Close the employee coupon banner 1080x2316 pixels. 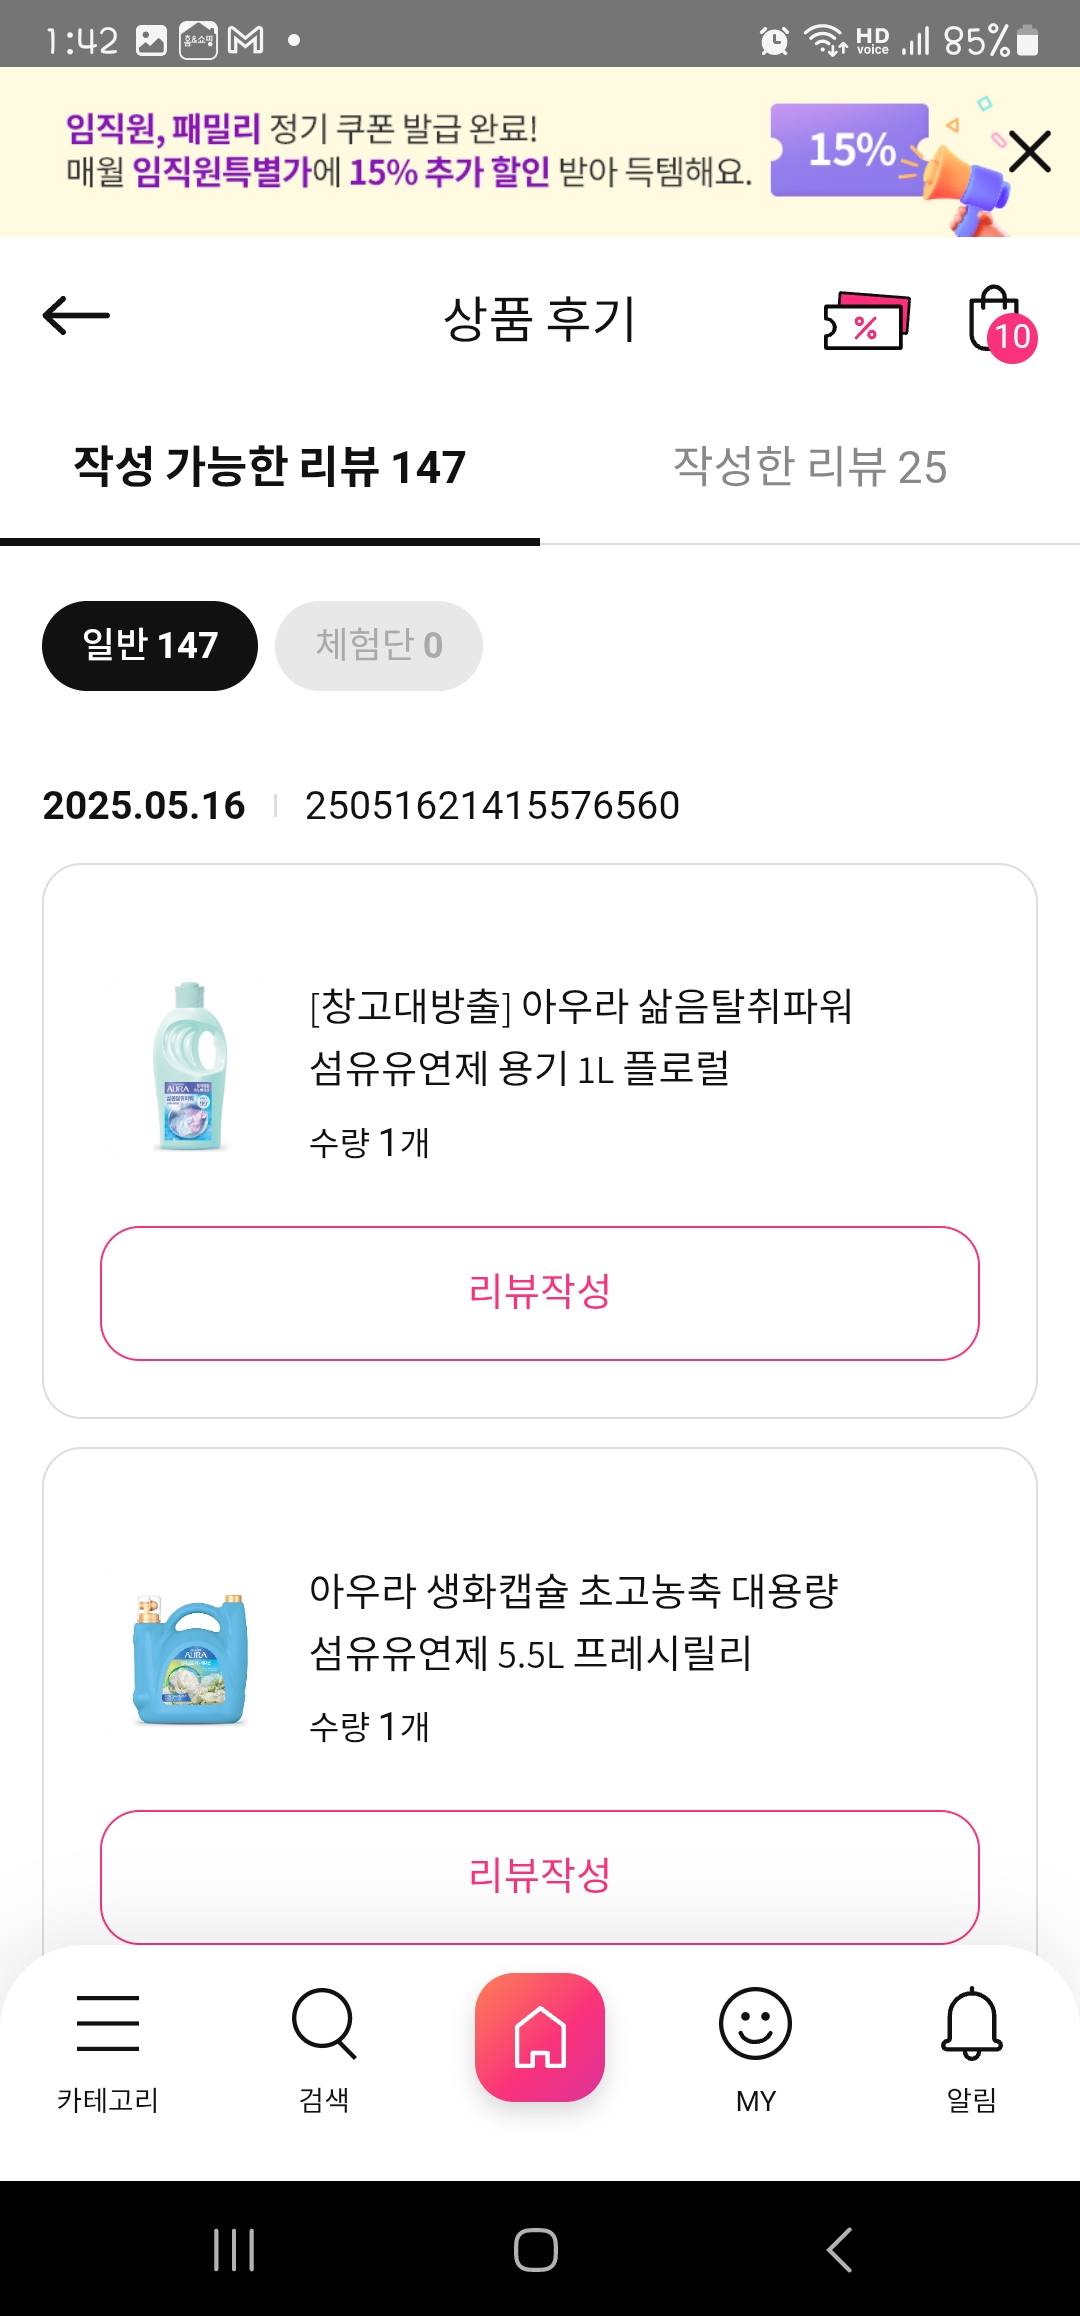click(1029, 152)
